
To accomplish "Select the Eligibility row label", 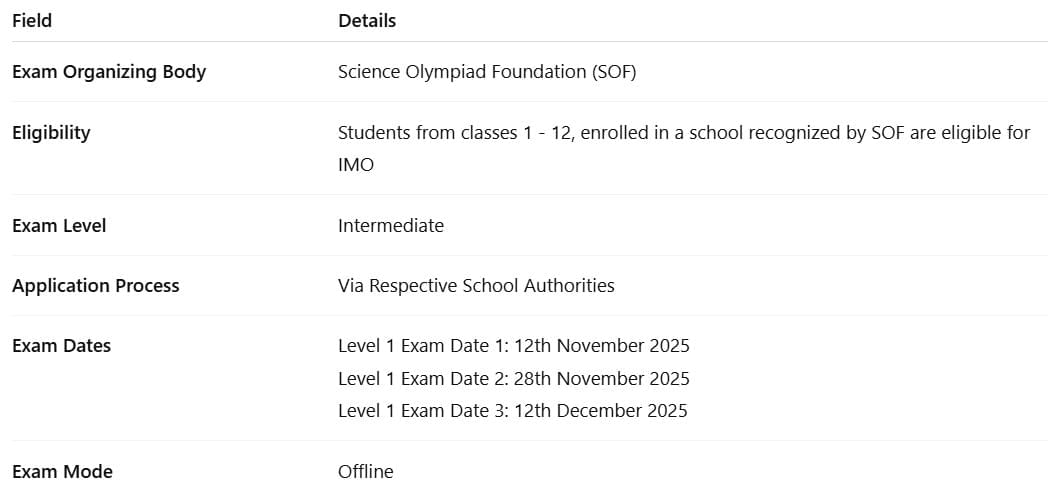I will point(51,132).
